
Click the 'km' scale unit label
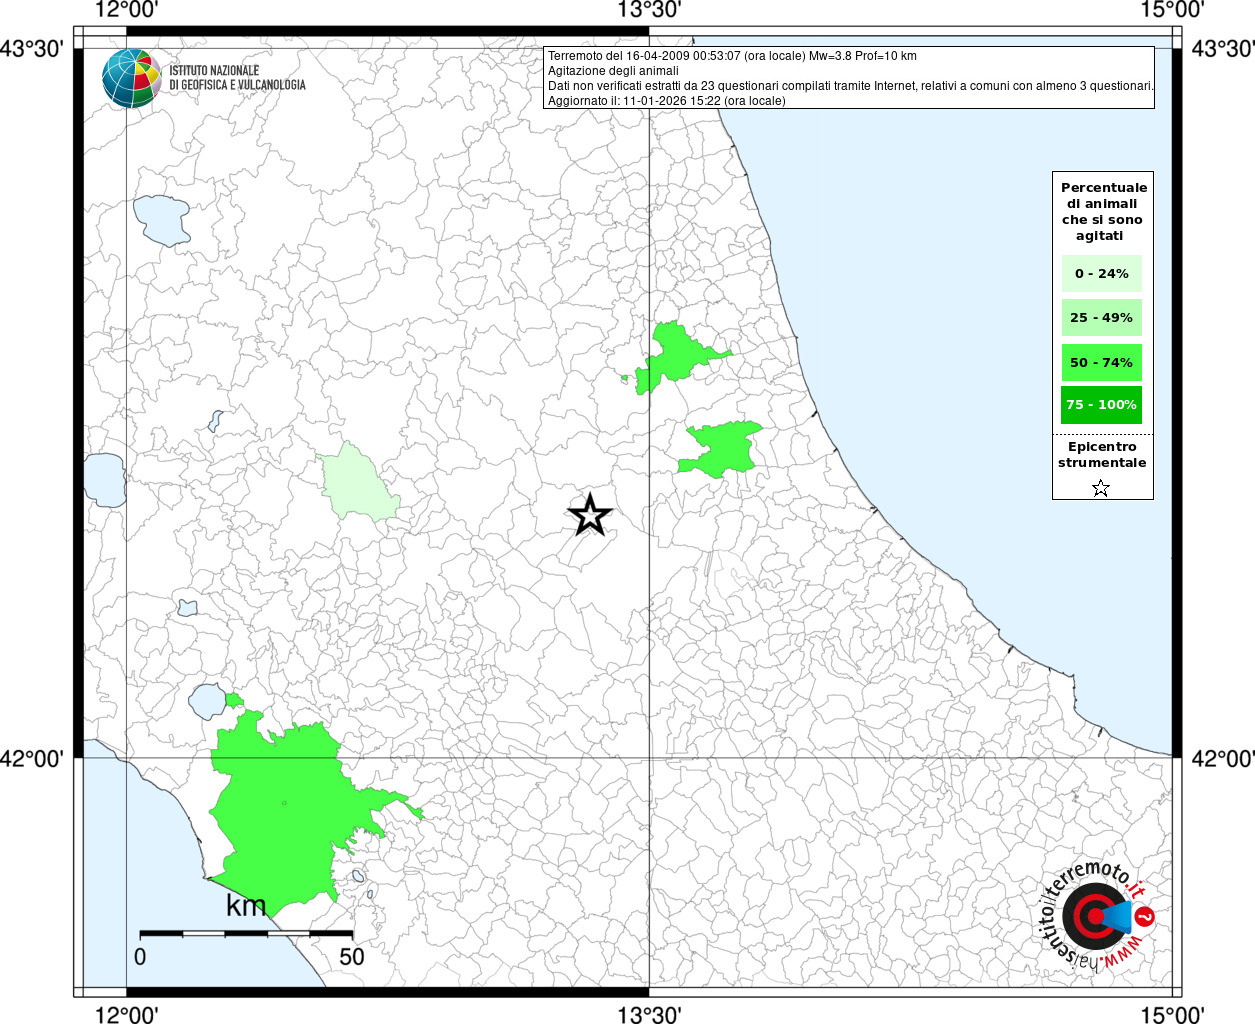pyautogui.click(x=246, y=906)
